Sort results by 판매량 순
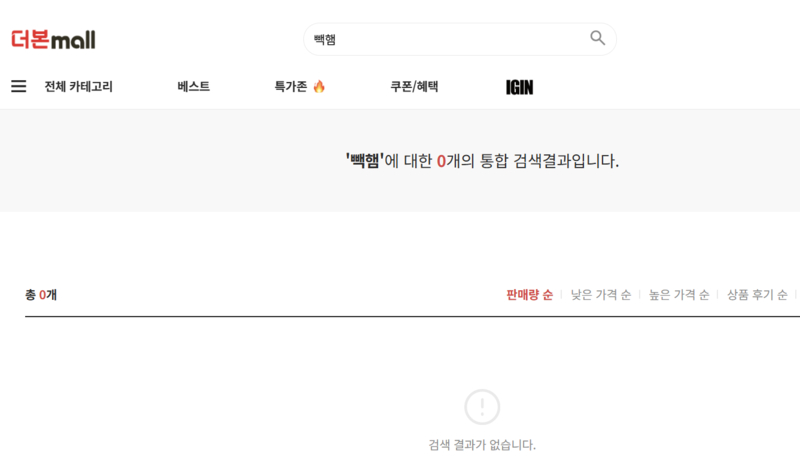The height and width of the screenshot is (468, 800). pos(529,295)
